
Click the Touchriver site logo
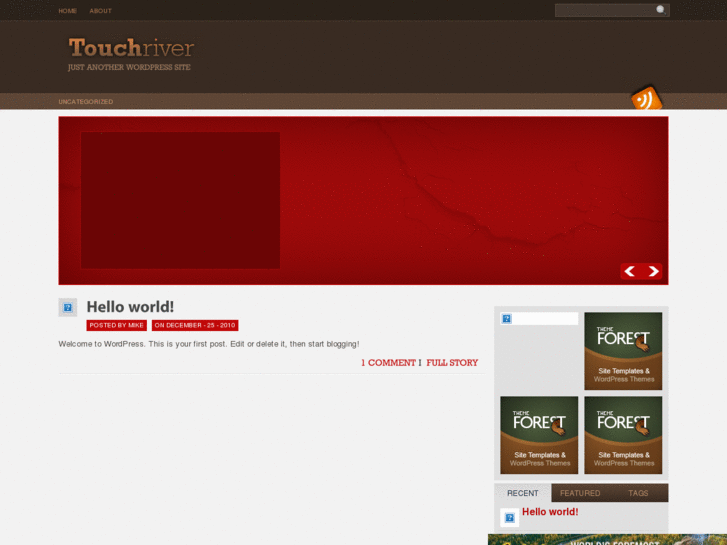(131, 48)
